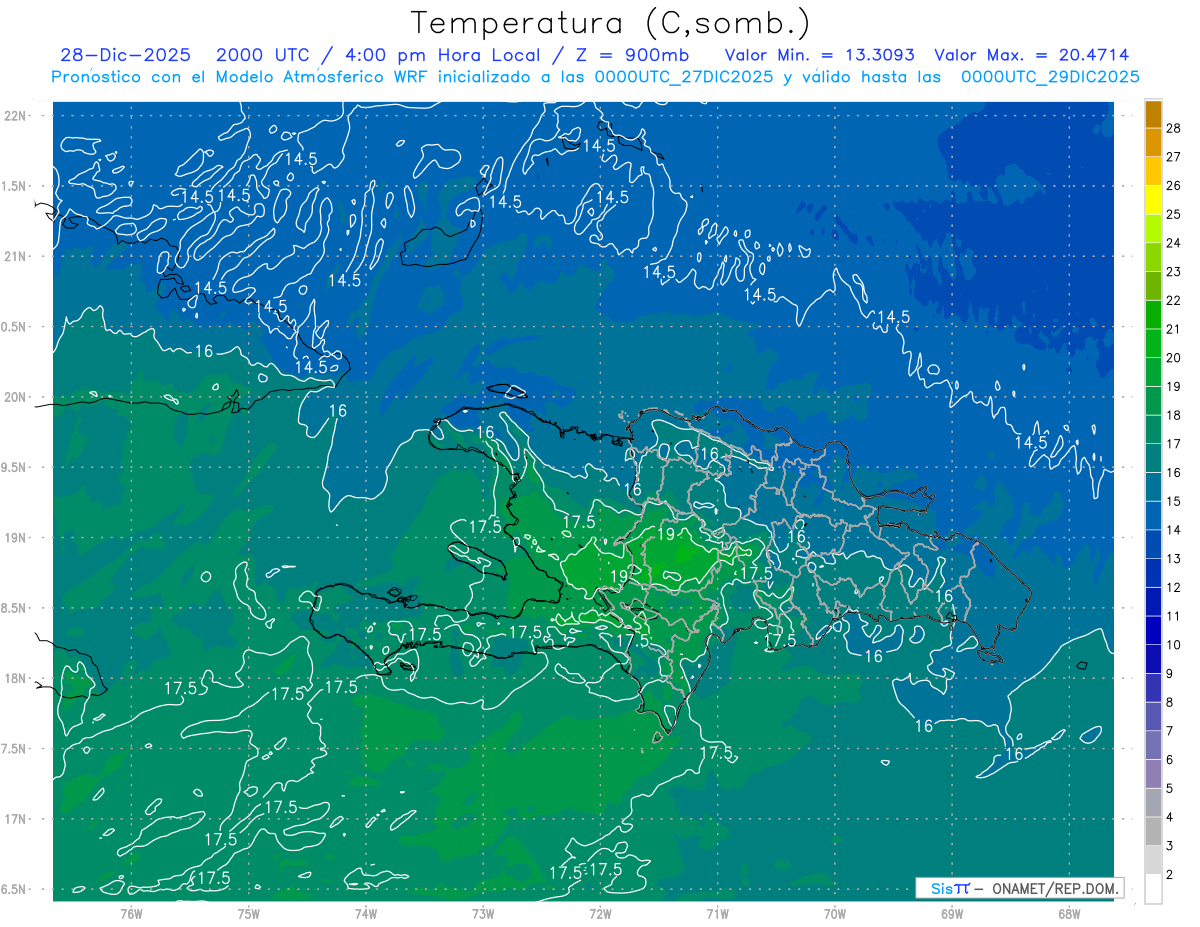Click the longitude axis label "75W"
Image resolution: width=1200 pixels, height=927 pixels.
(x=249, y=913)
